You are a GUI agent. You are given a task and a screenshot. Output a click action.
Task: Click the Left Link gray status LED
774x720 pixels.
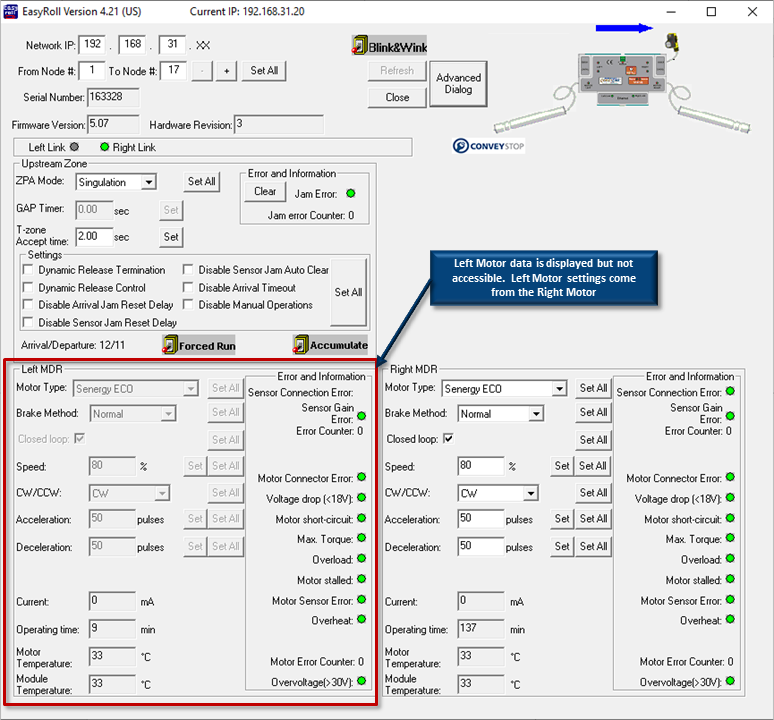75,147
